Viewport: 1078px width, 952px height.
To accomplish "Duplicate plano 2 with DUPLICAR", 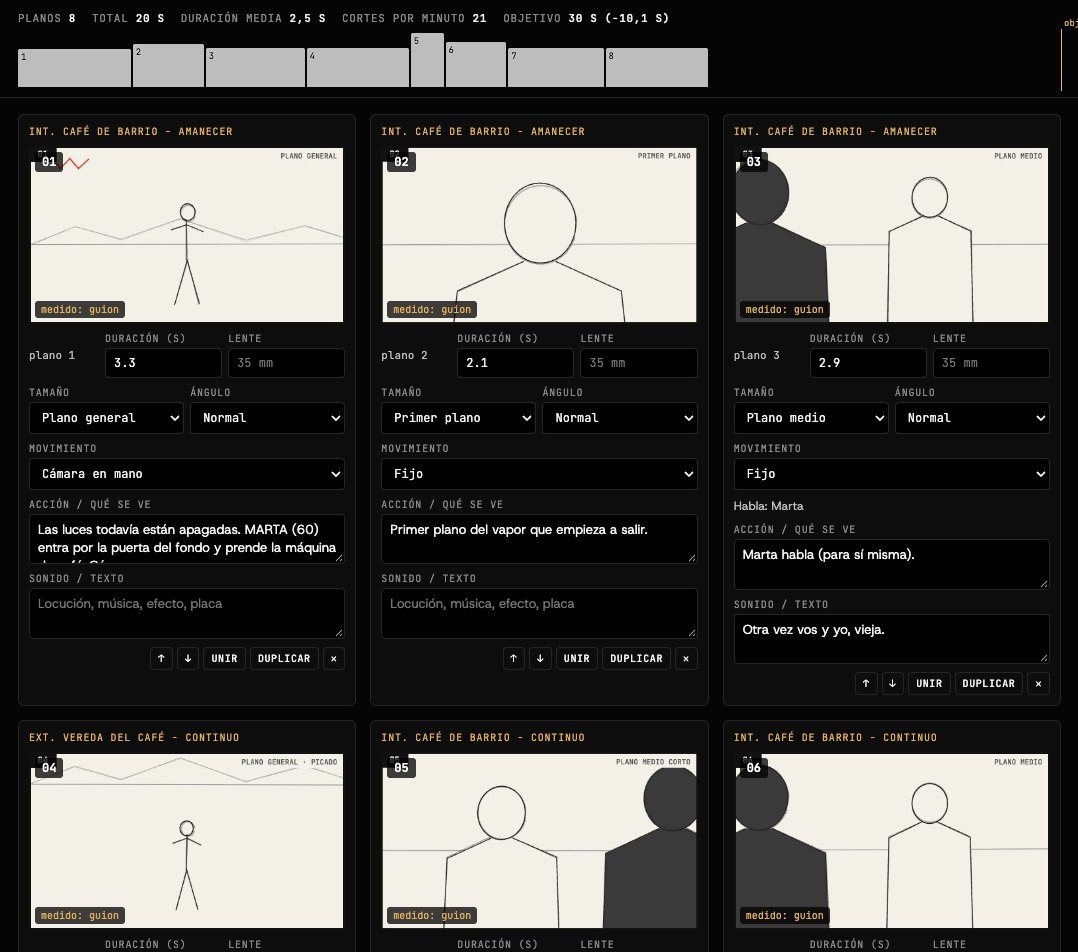I will tap(637, 658).
